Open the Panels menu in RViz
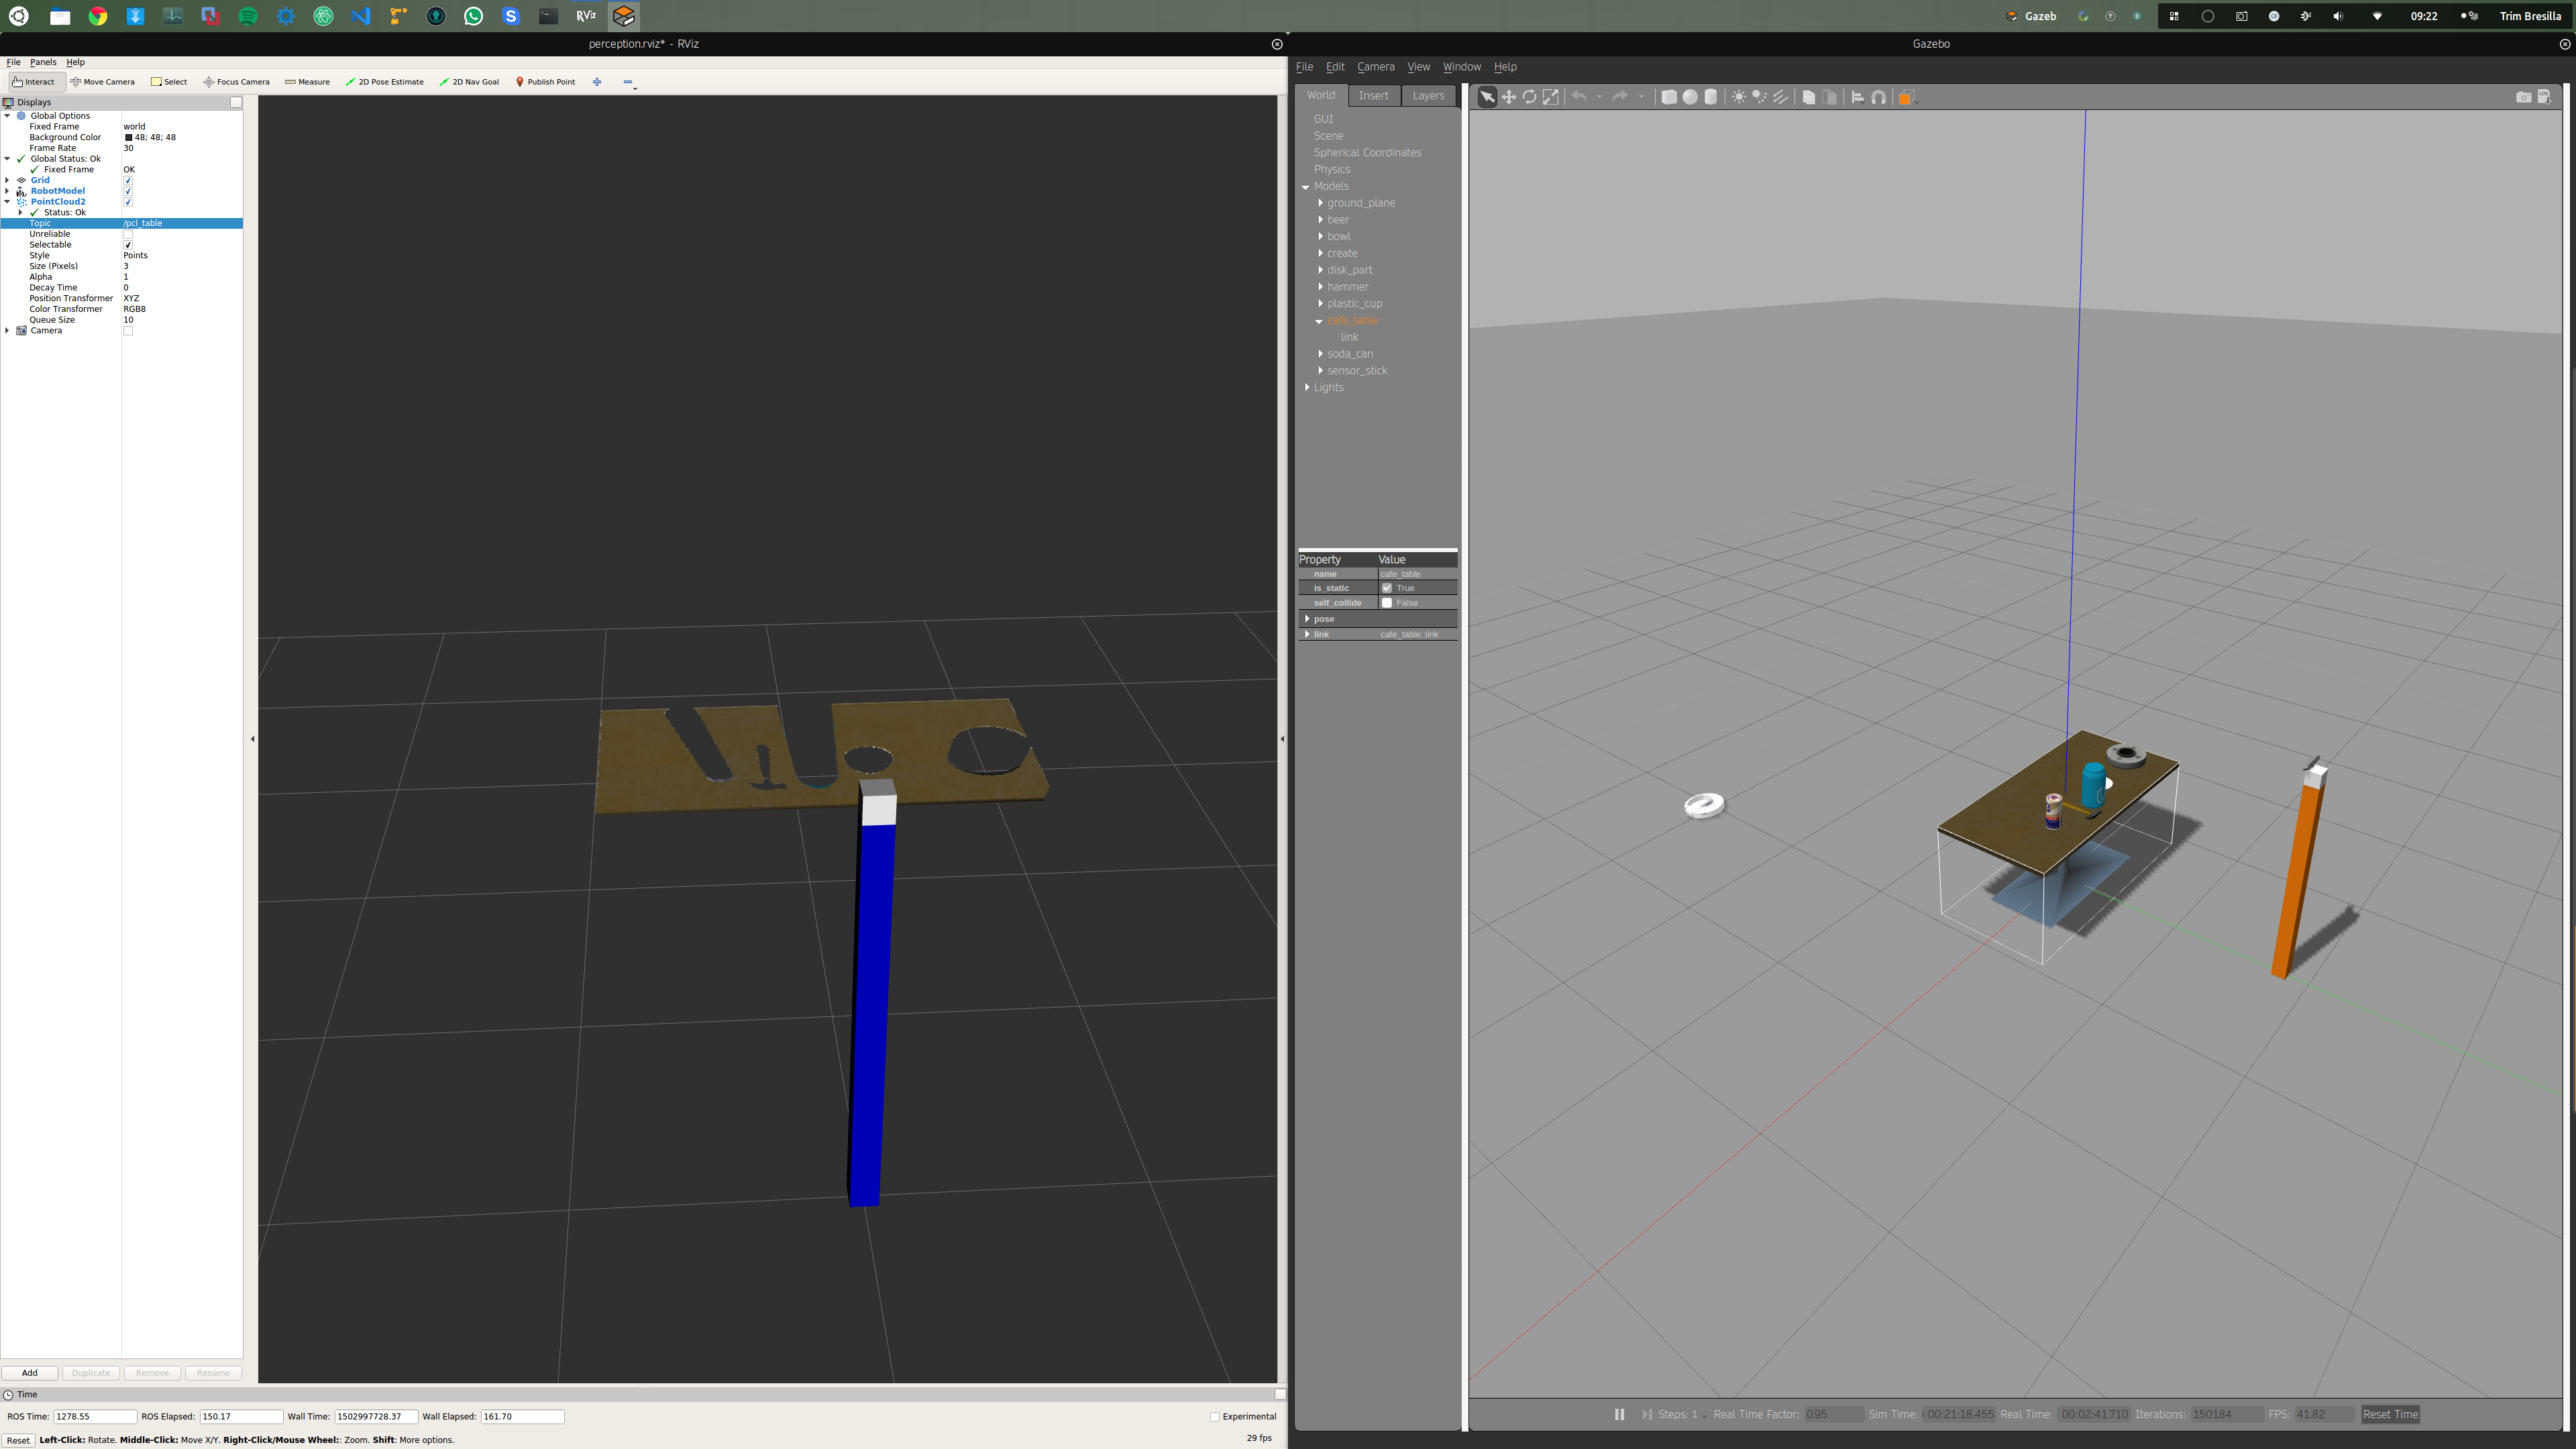Image resolution: width=2576 pixels, height=1449 pixels. 43,62
